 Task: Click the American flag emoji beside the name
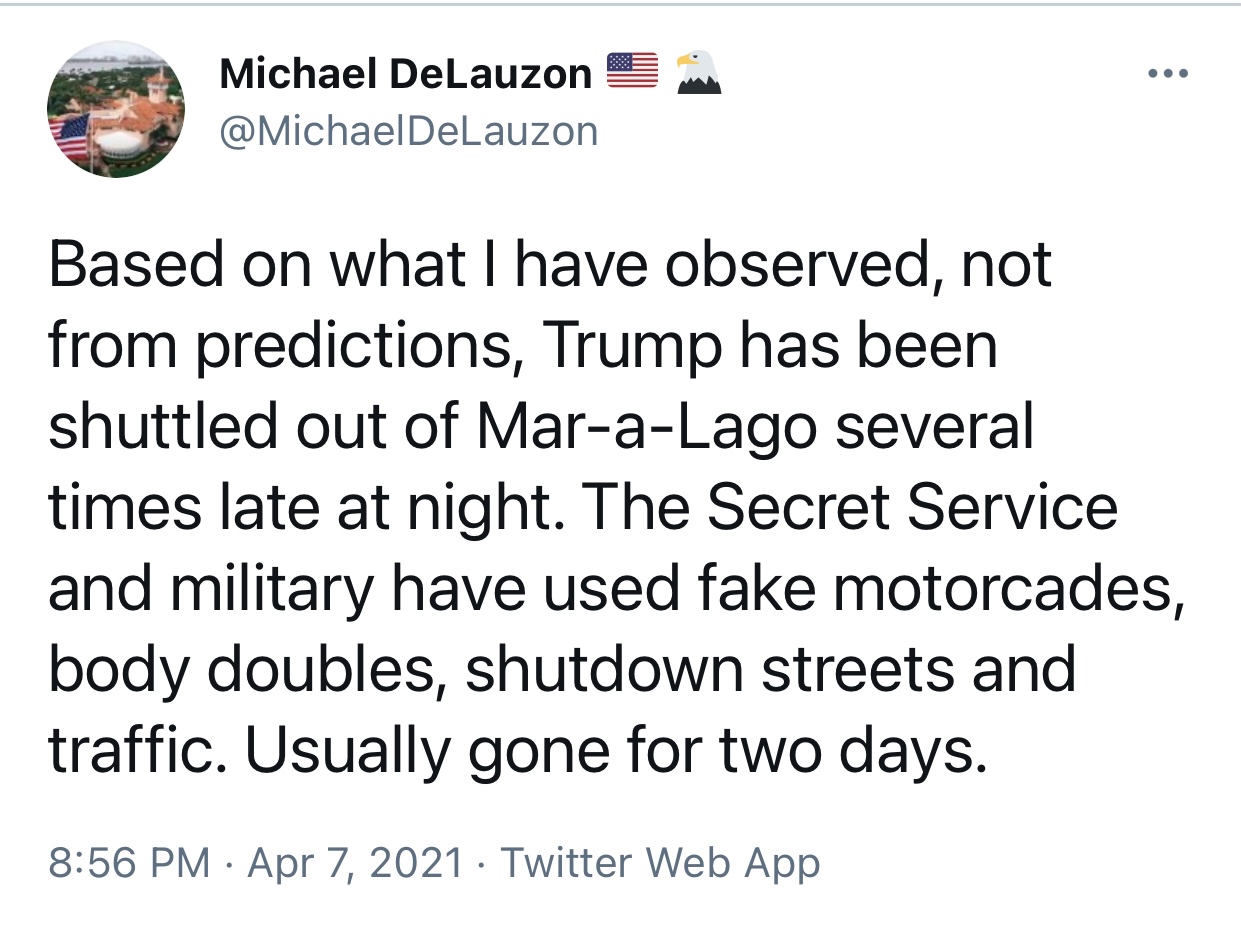coord(633,71)
